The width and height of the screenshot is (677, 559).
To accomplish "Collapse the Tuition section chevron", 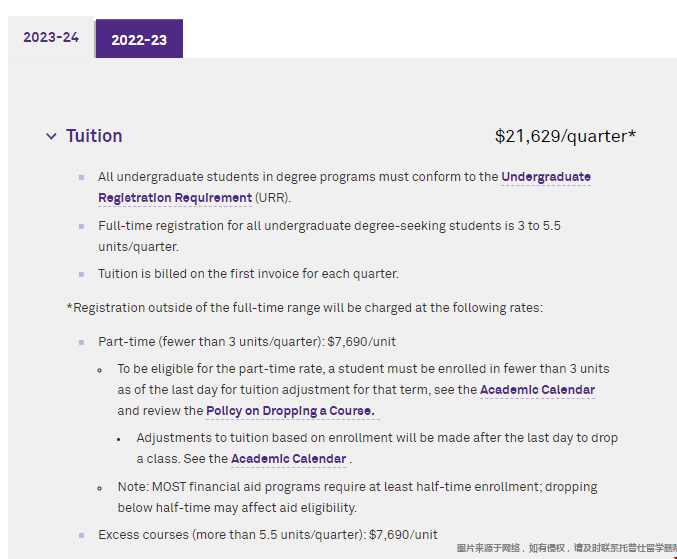I will pos(51,136).
